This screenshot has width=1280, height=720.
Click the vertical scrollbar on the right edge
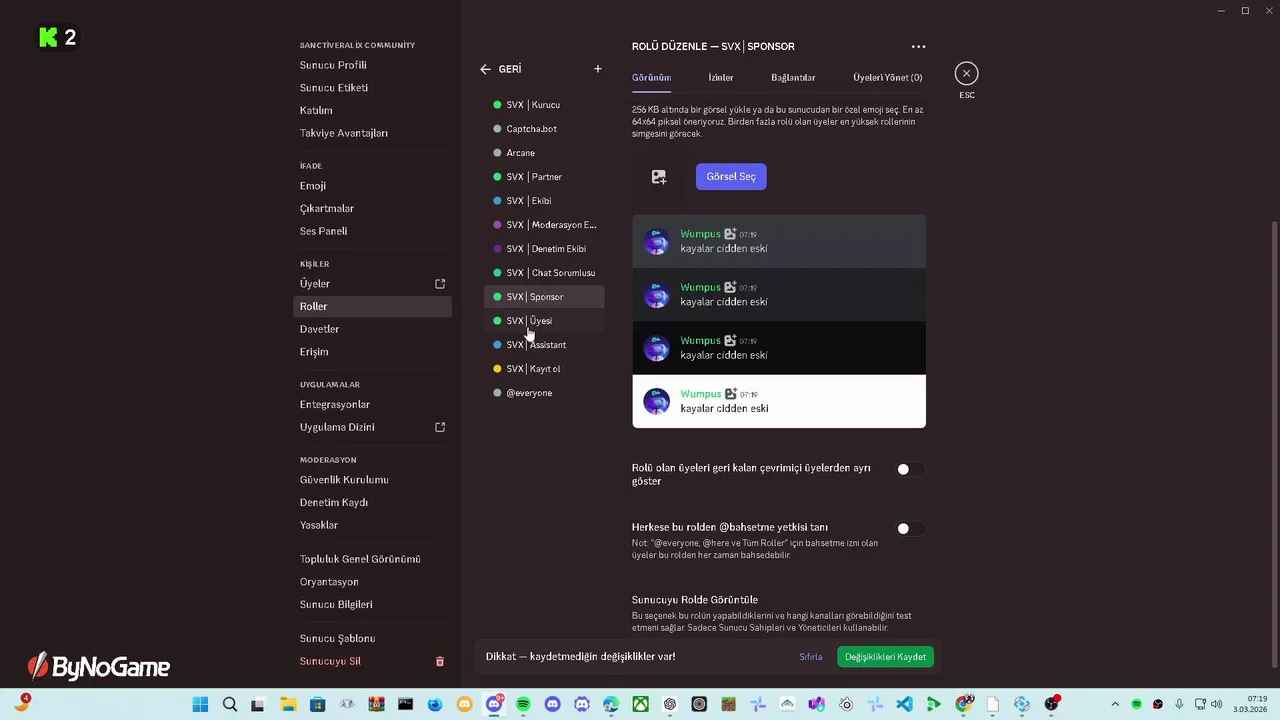coord(1274,445)
